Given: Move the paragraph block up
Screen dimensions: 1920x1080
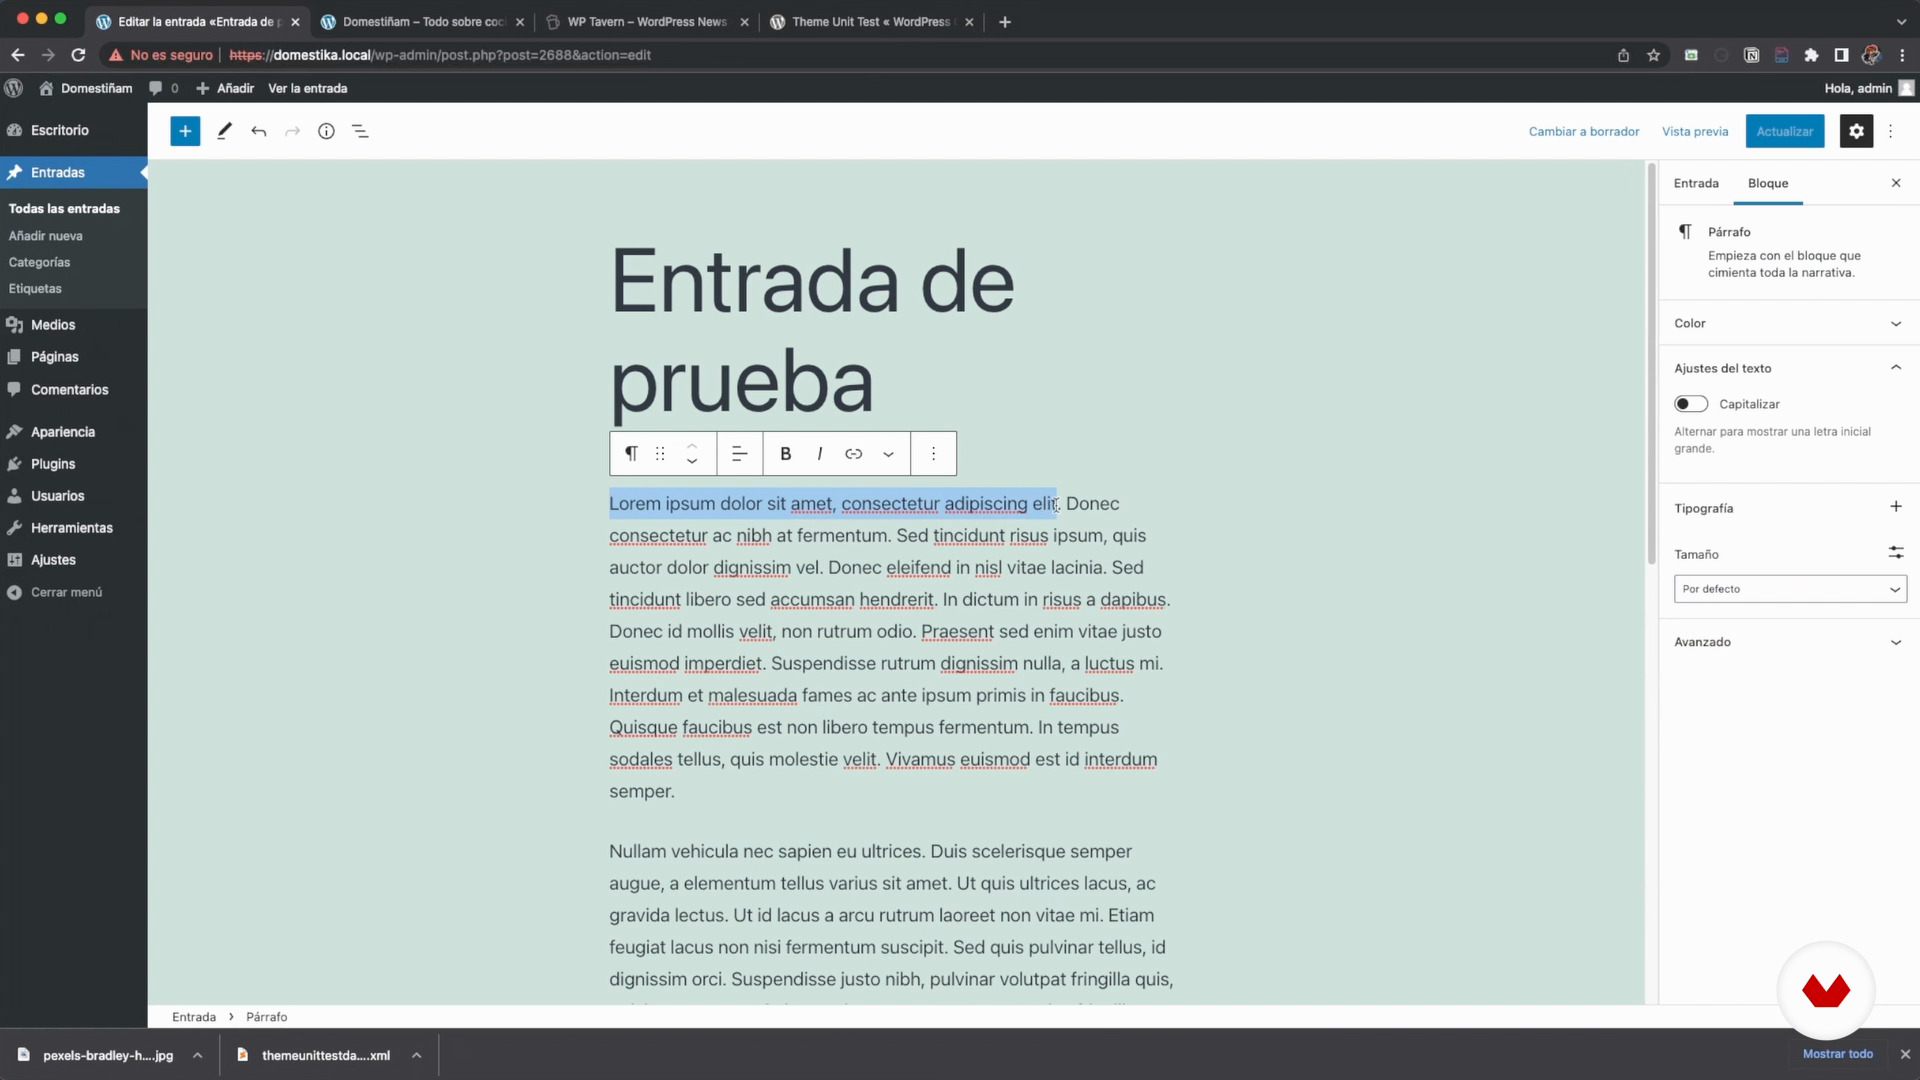Looking at the screenshot, I should [692, 445].
